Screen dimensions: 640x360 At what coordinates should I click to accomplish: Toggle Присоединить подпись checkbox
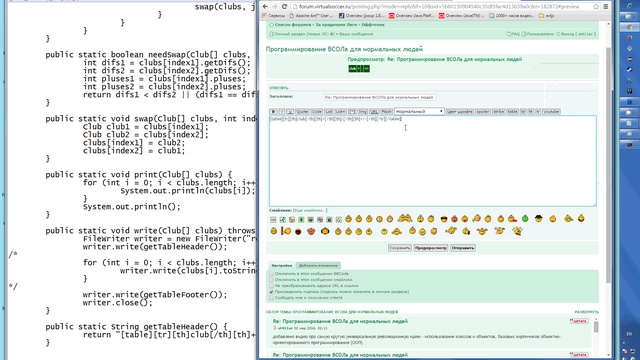tap(271, 292)
